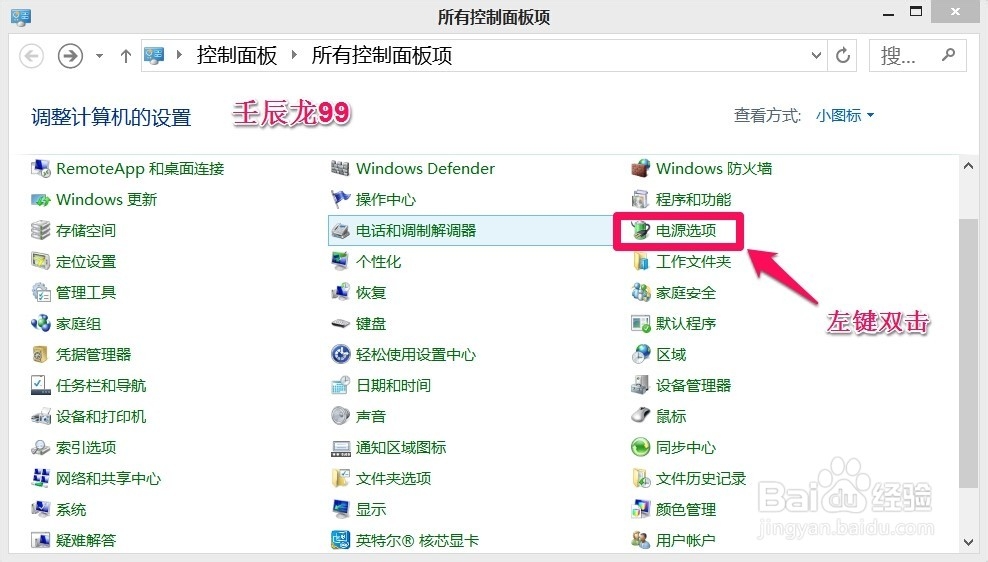Open the 操作中心 flag icon
Image resolution: width=988 pixels, height=562 pixels.
click(340, 200)
